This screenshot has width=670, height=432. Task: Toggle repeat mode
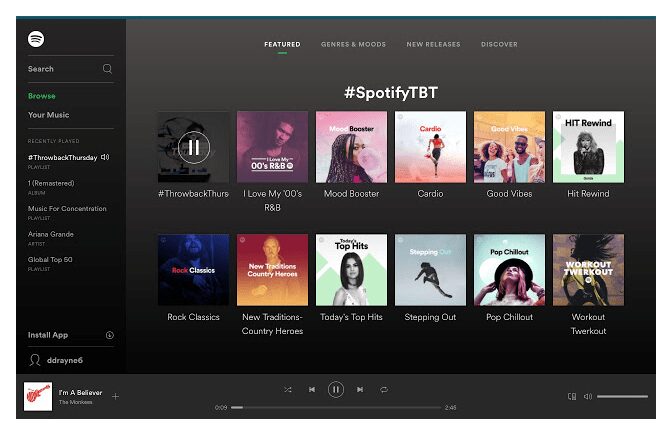pos(384,390)
